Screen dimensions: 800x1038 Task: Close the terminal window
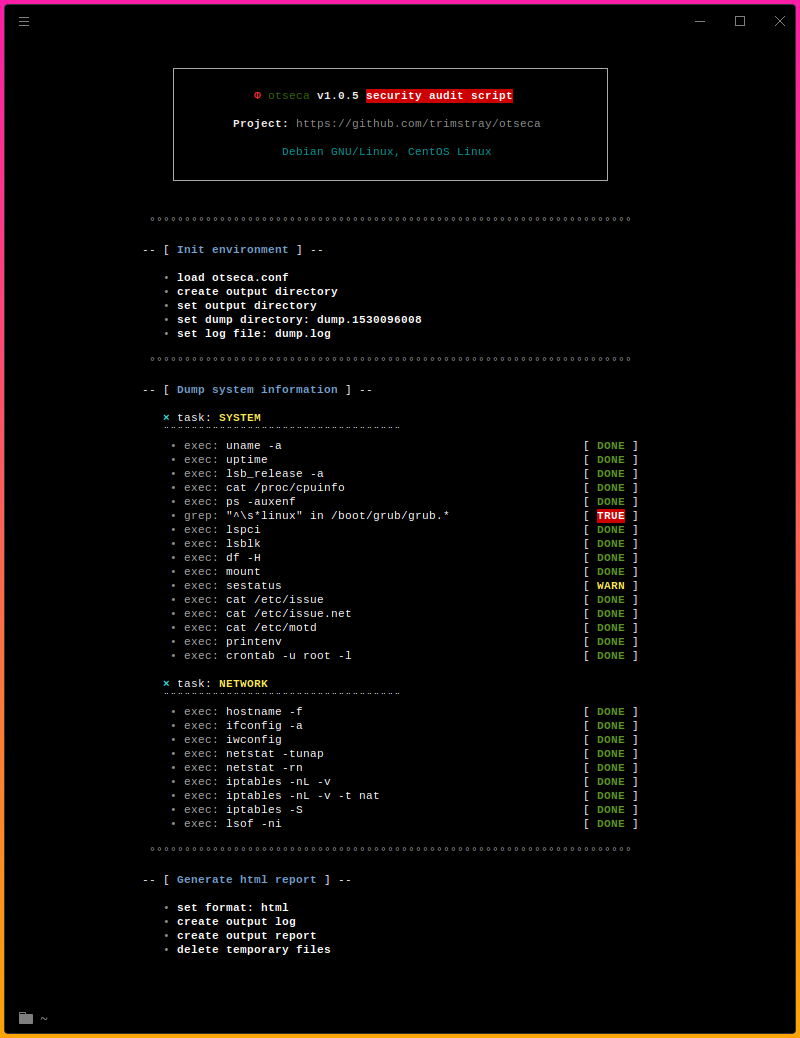[780, 21]
